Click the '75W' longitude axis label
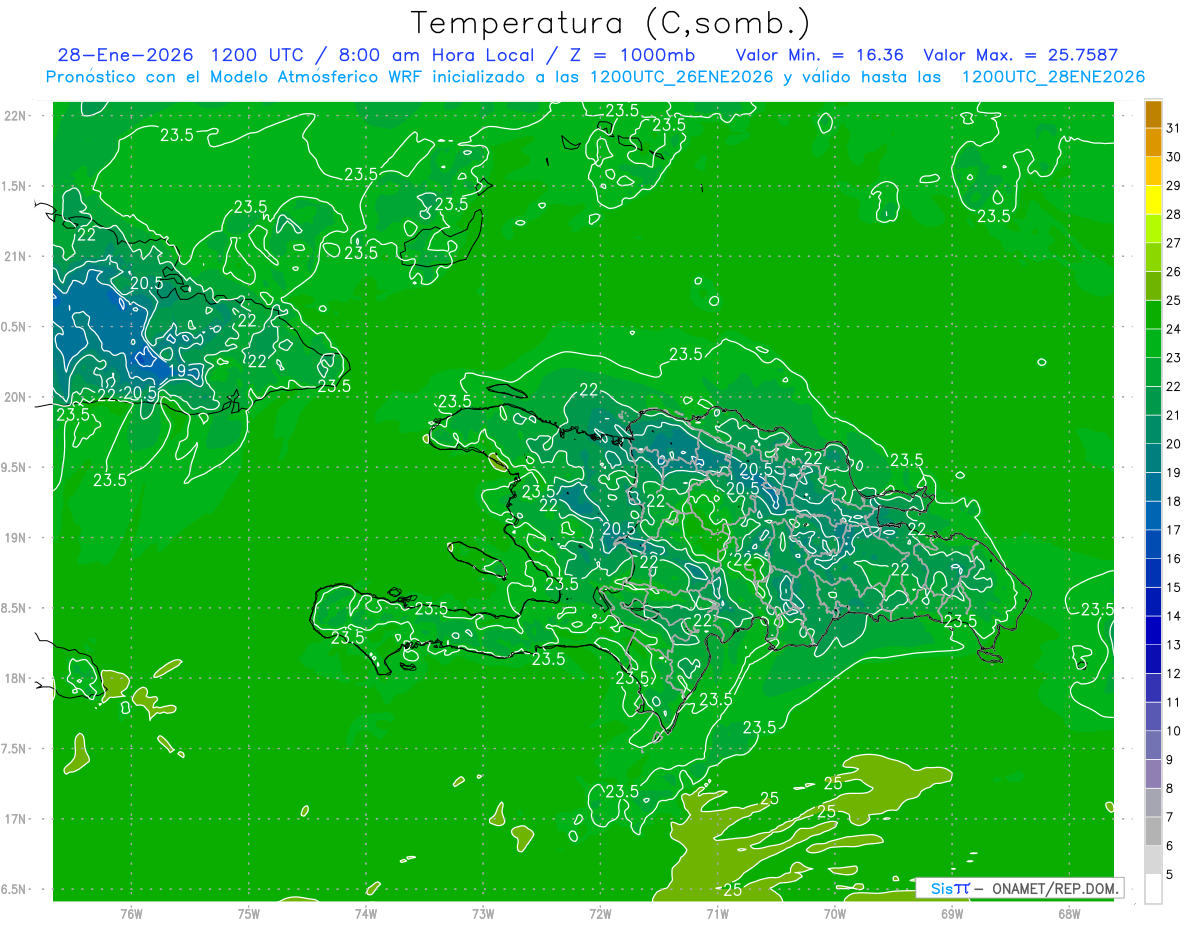 point(249,913)
